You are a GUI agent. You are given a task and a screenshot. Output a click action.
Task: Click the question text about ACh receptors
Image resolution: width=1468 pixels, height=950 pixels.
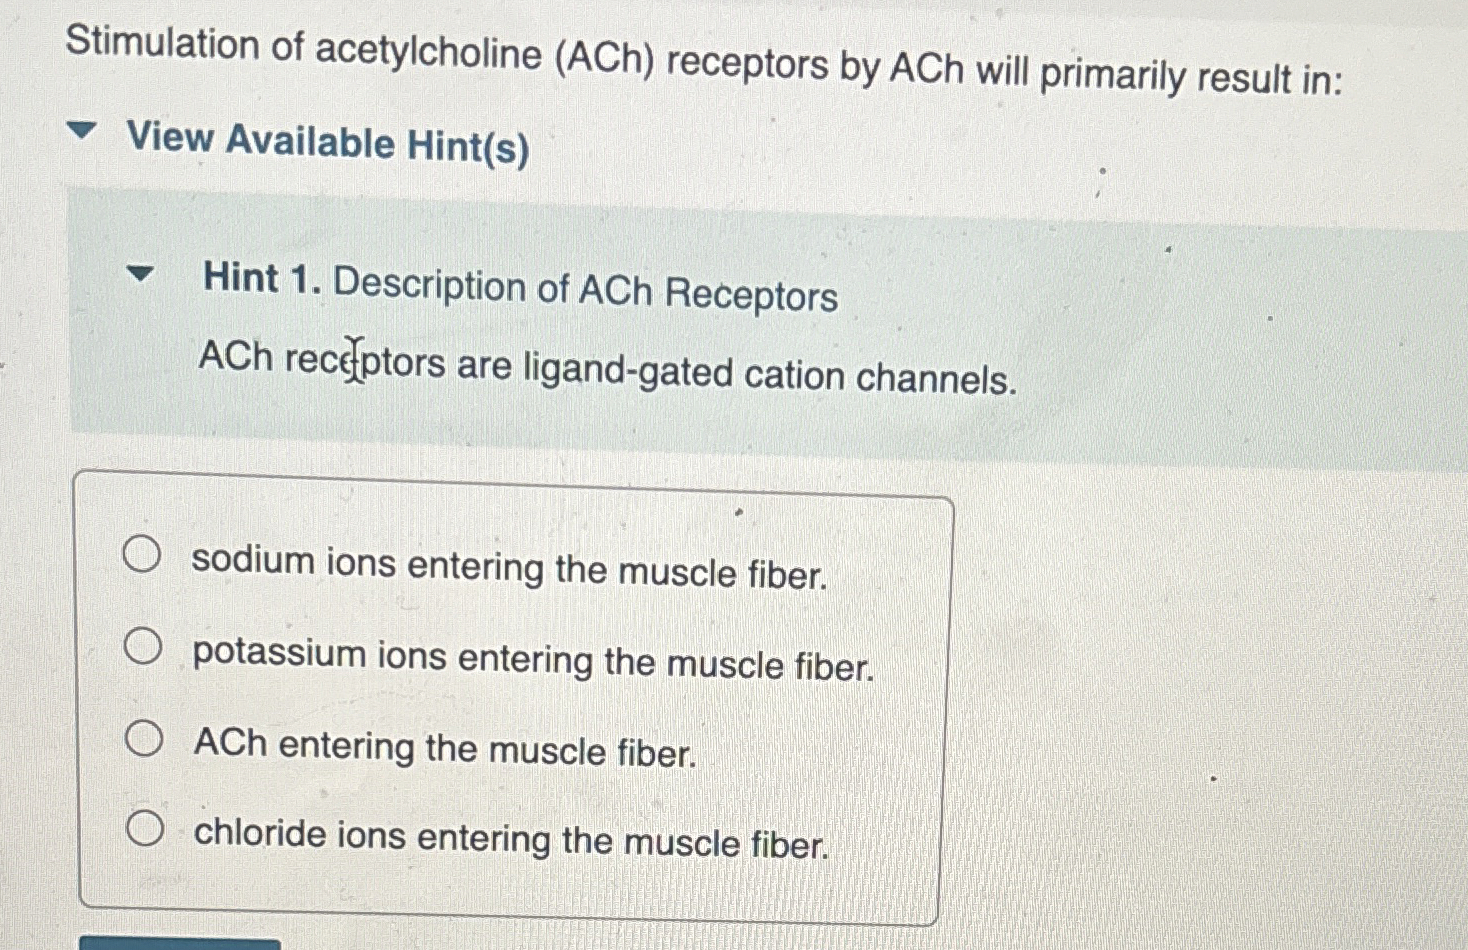700,55
